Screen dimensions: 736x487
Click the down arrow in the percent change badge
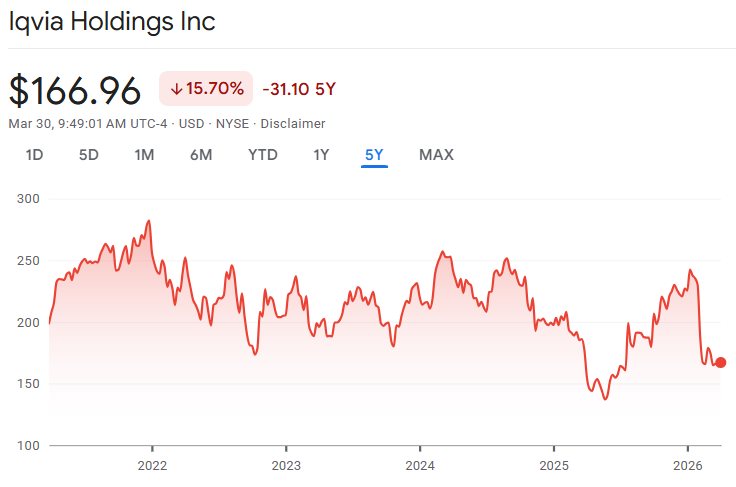coord(176,89)
